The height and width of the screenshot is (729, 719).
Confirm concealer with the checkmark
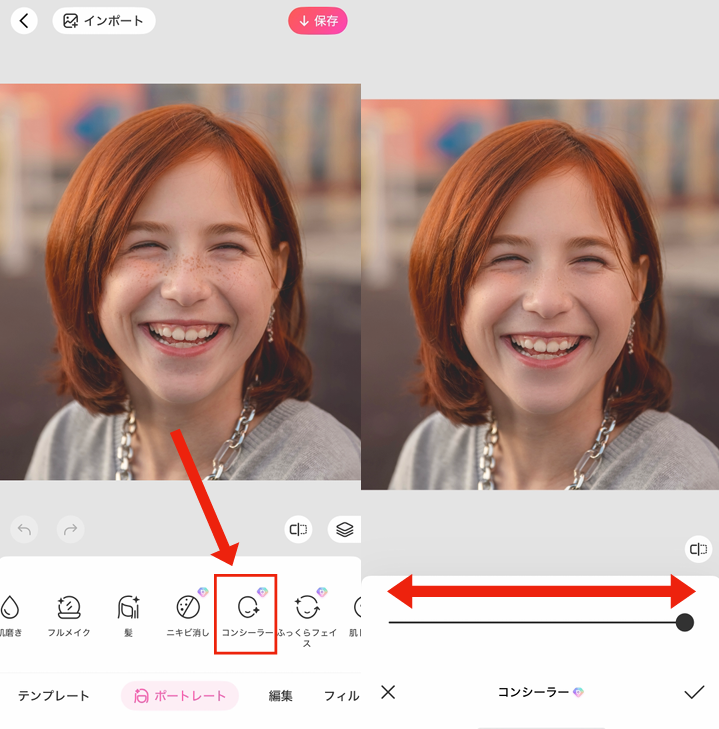point(694,692)
